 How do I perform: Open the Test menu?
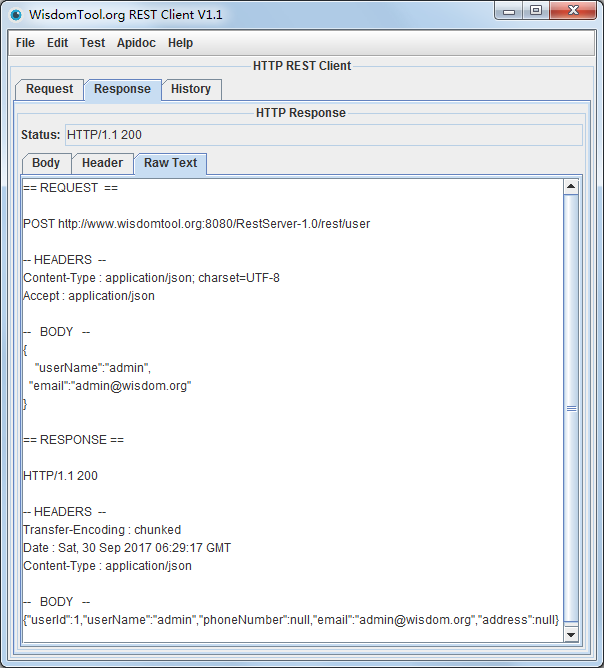92,43
